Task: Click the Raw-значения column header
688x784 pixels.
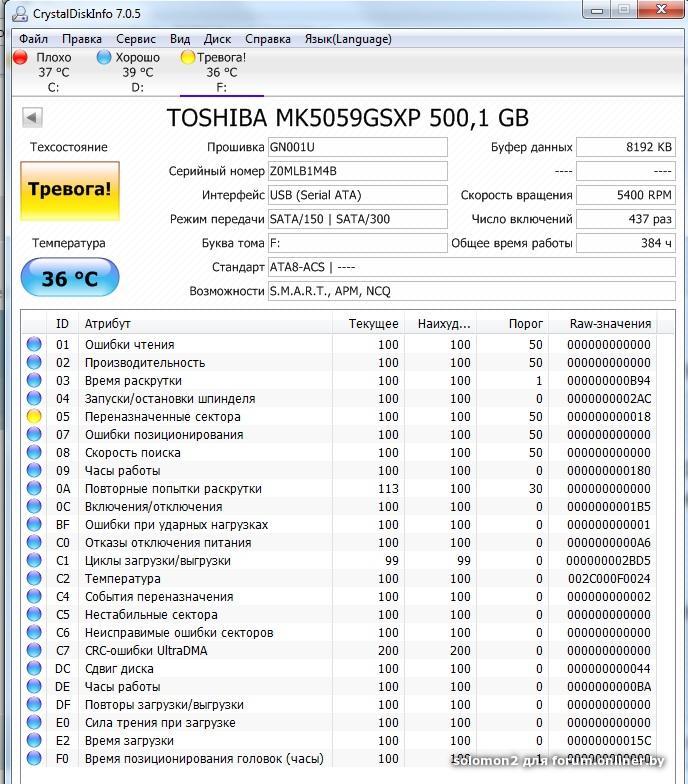Action: click(603, 324)
